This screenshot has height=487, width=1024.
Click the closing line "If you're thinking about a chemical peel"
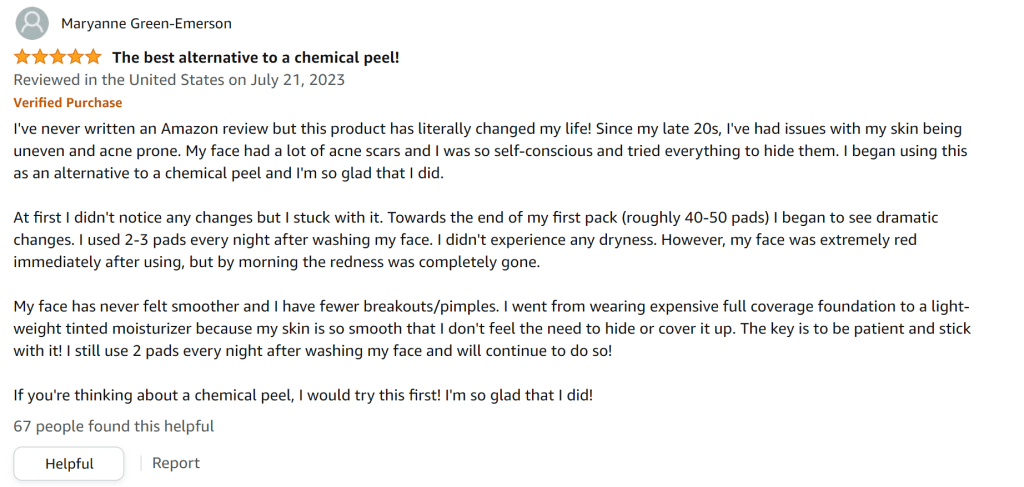click(303, 394)
